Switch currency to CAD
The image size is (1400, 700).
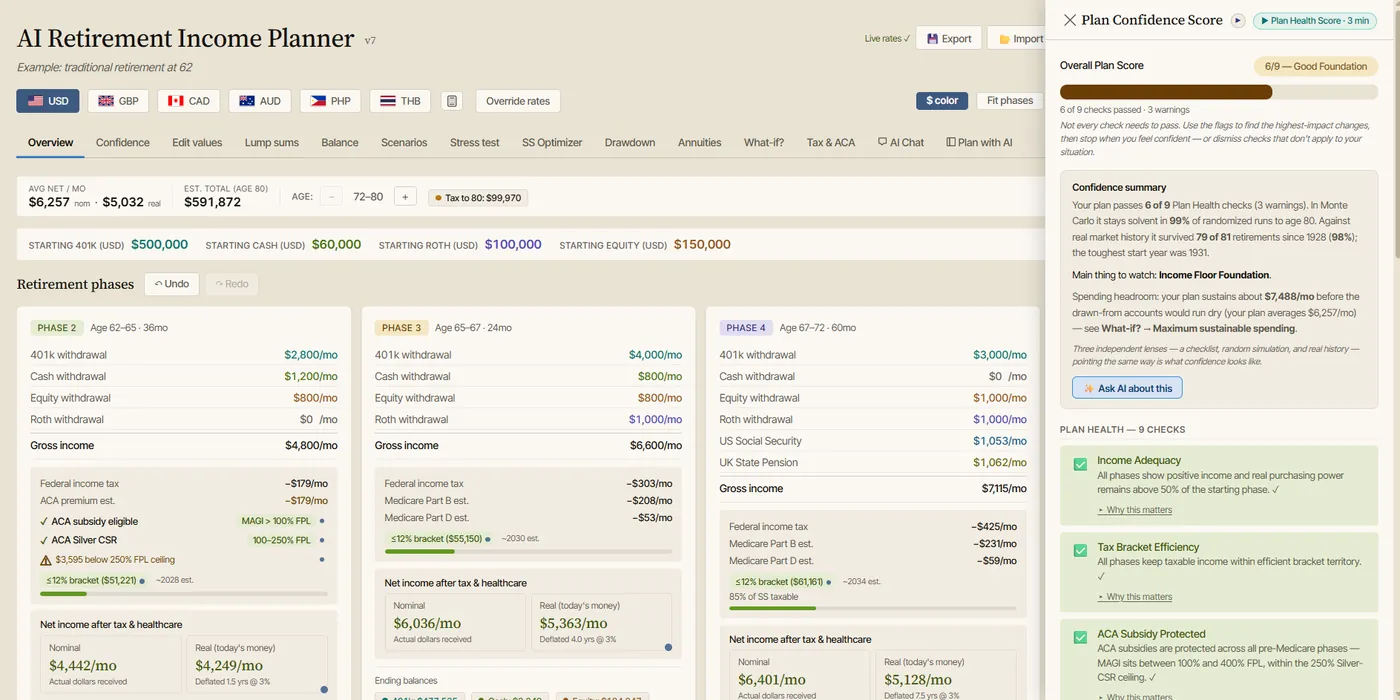click(189, 101)
